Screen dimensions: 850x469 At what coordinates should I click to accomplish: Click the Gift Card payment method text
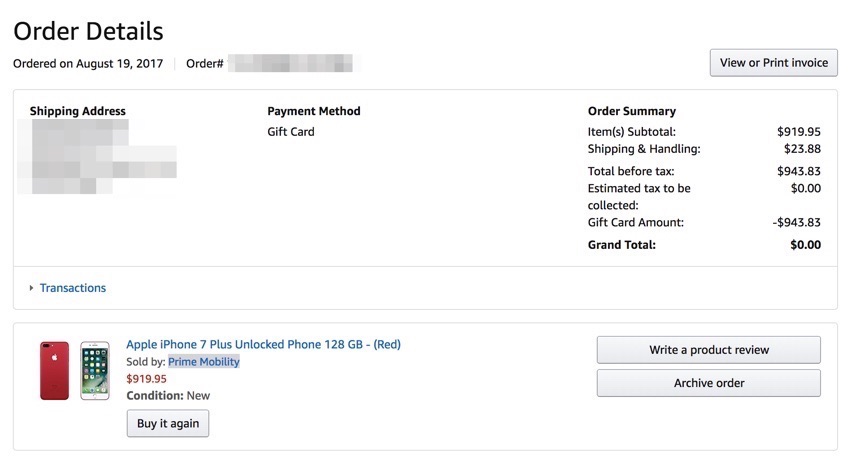click(291, 132)
